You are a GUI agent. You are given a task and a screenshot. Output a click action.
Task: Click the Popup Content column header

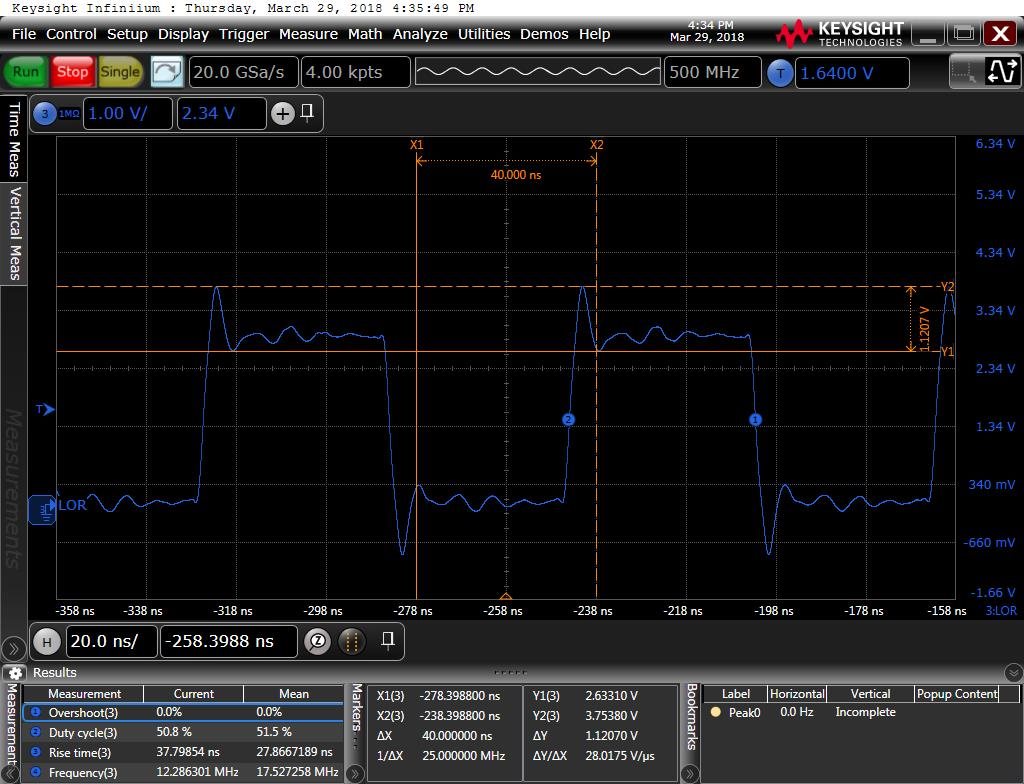click(957, 694)
